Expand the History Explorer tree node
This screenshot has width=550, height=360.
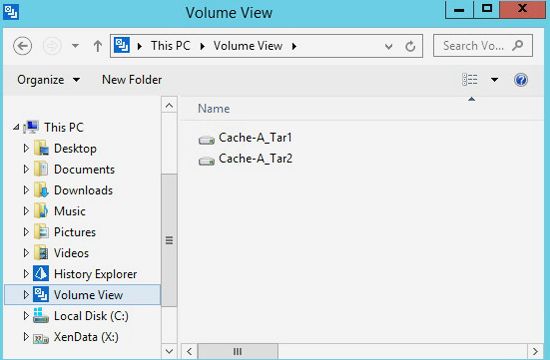[26, 274]
